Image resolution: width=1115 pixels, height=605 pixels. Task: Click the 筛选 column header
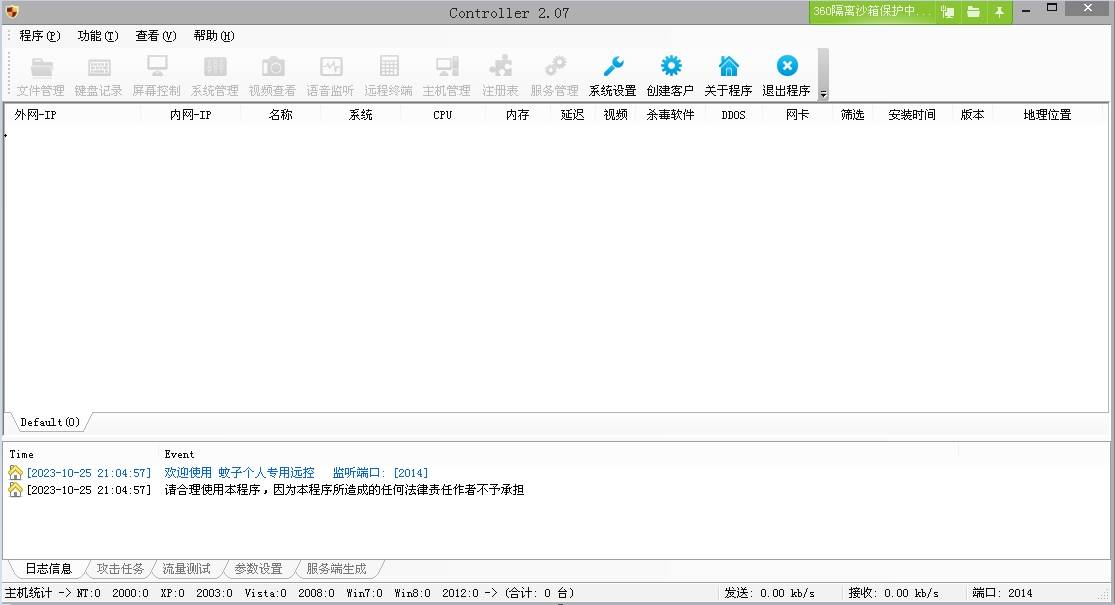tap(853, 114)
